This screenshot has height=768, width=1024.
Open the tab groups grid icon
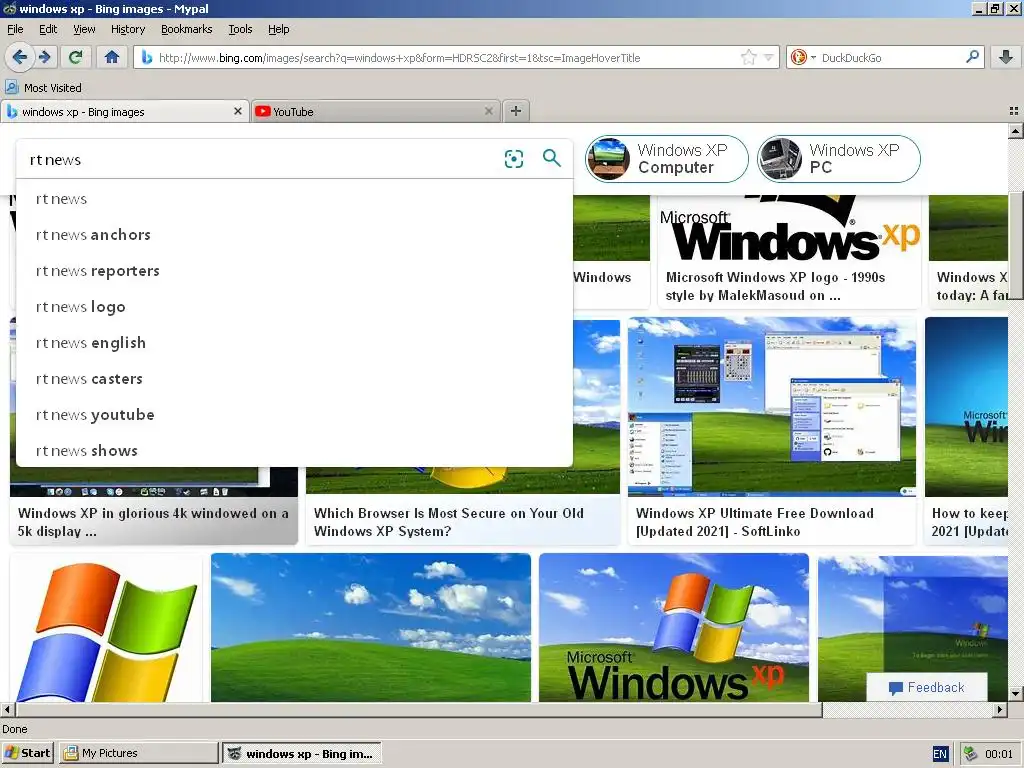point(1014,111)
